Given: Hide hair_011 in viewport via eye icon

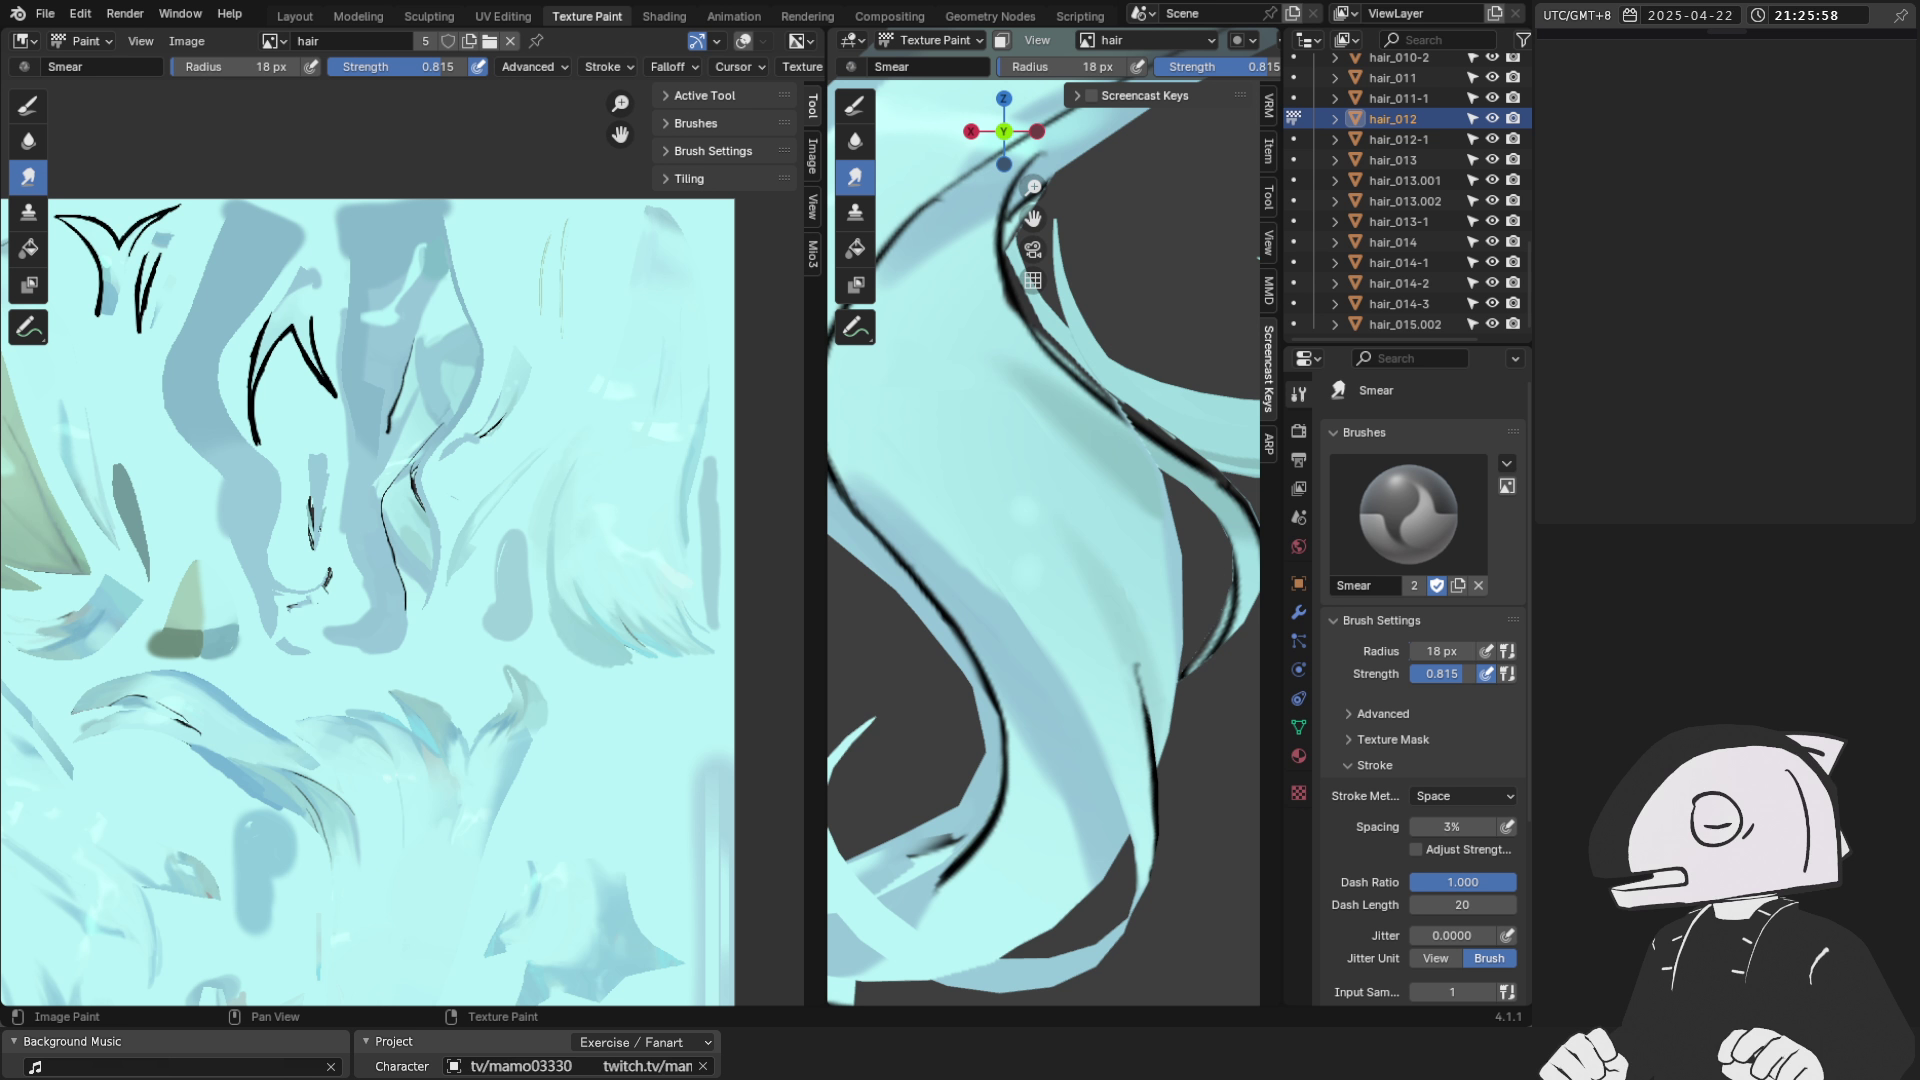Looking at the screenshot, I should (1492, 77).
